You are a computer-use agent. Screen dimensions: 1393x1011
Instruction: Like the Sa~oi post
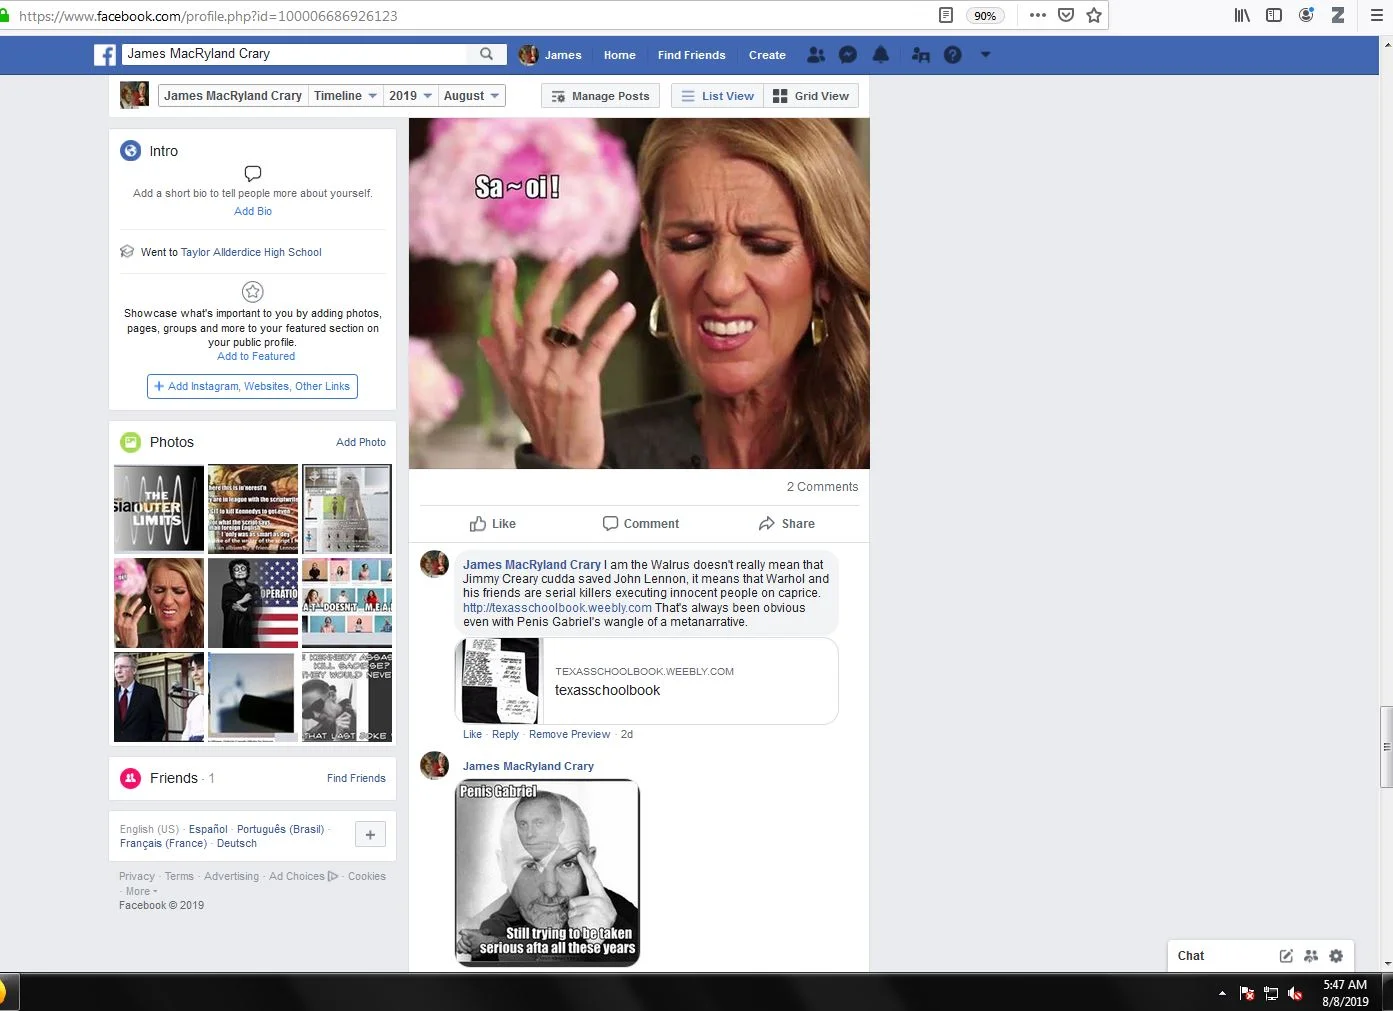pyautogui.click(x=493, y=524)
